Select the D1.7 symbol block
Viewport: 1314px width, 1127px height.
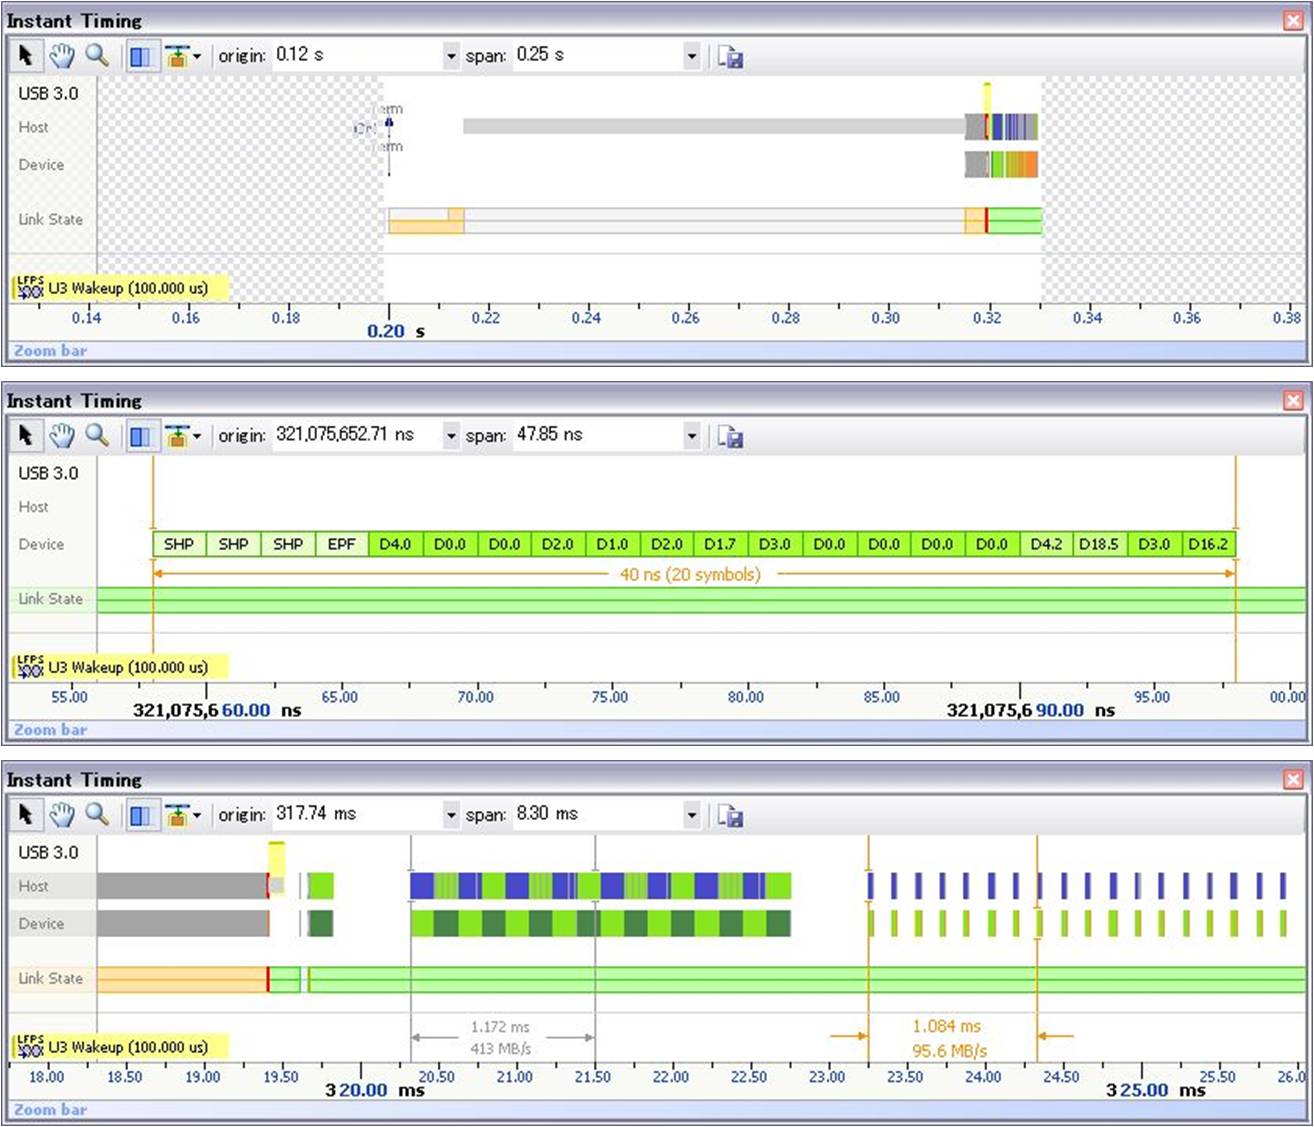pyautogui.click(x=720, y=544)
